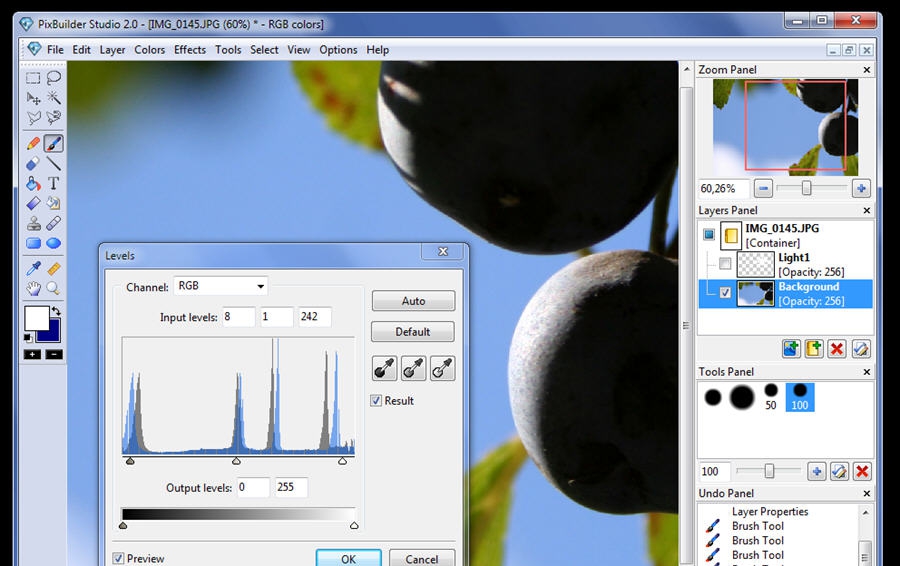Zoom out with minus button in Zoom Panel
900x566 pixels.
[763, 188]
